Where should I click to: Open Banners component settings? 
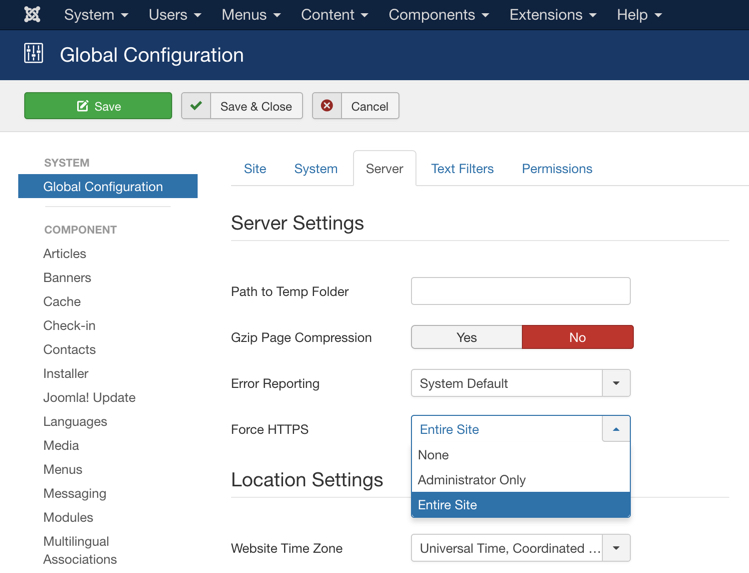(x=67, y=277)
